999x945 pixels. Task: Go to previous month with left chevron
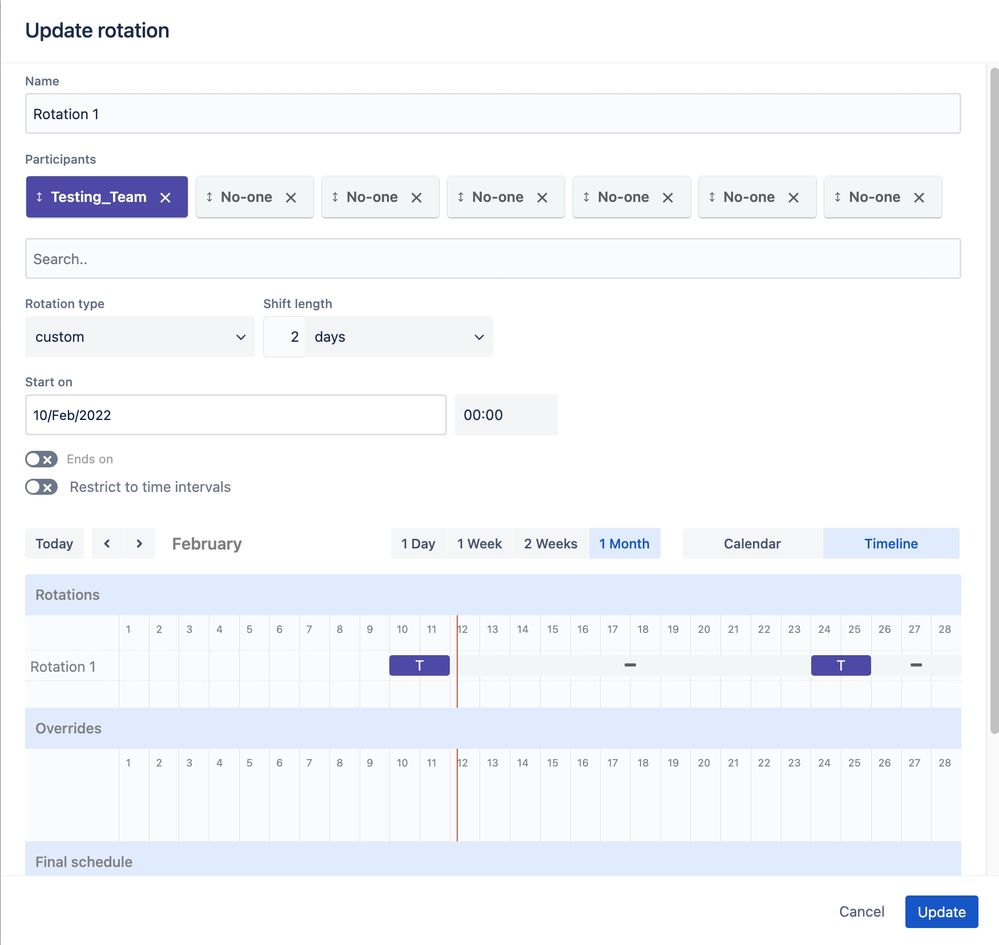[x=107, y=544]
